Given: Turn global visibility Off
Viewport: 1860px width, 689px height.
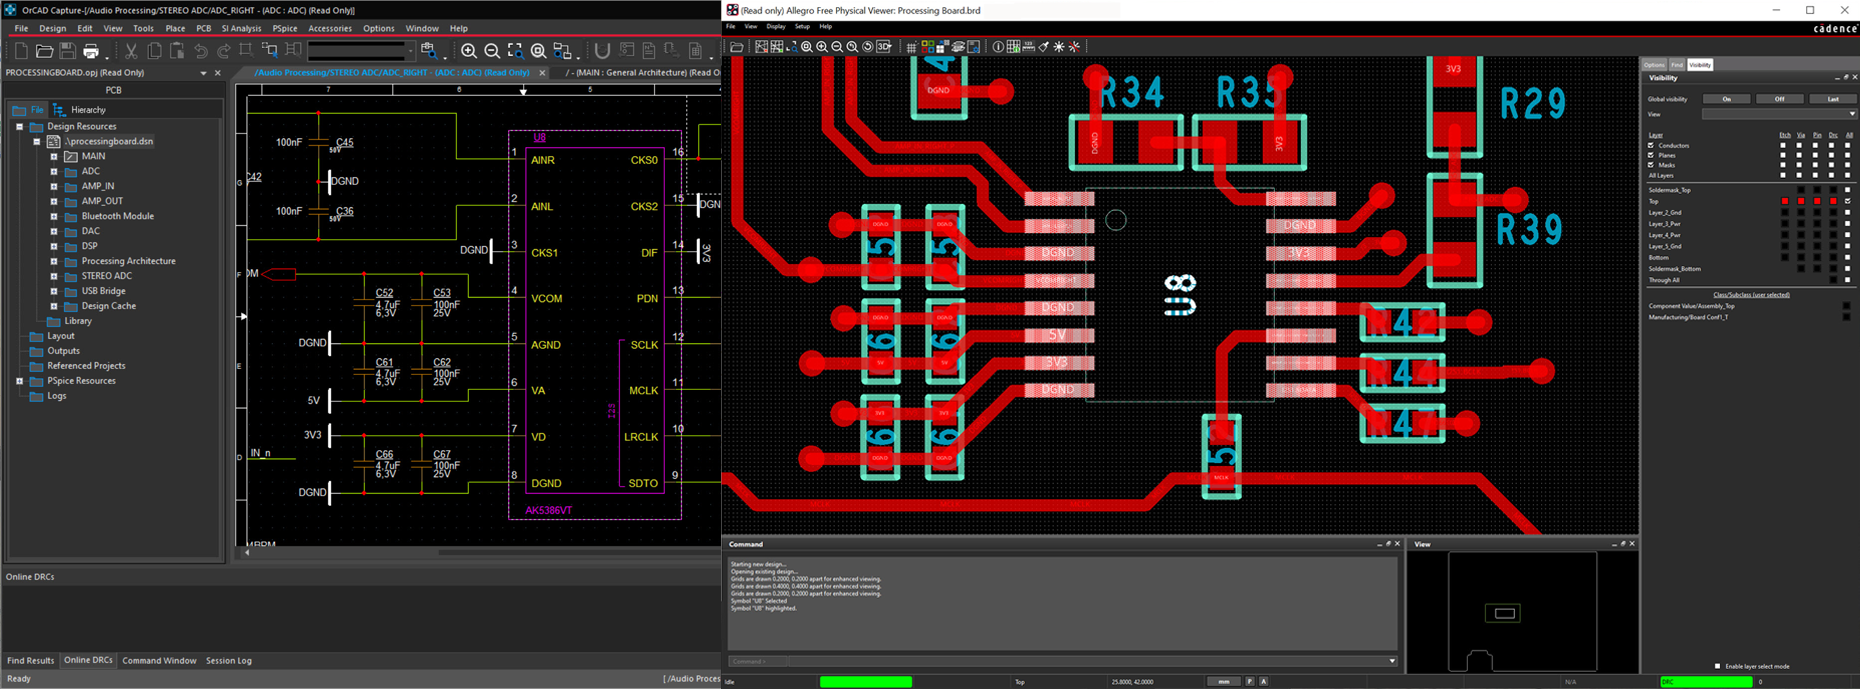Looking at the screenshot, I should click(x=1779, y=99).
